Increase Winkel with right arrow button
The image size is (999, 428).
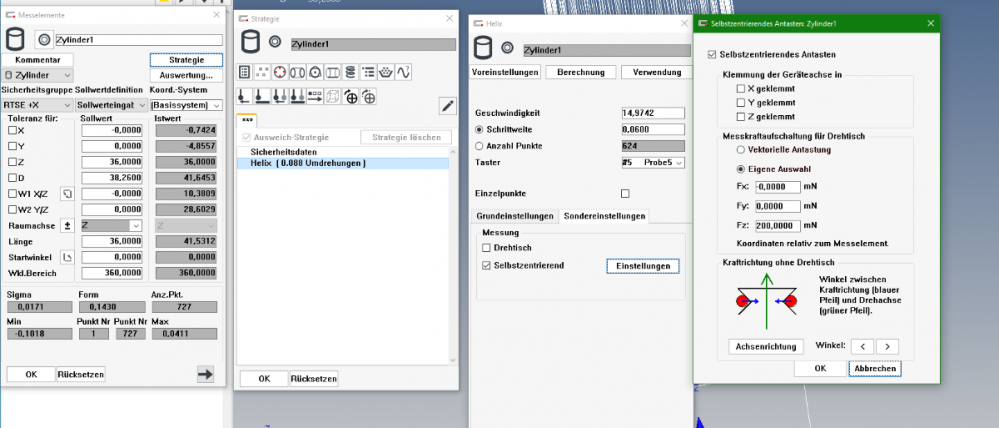tap(887, 346)
